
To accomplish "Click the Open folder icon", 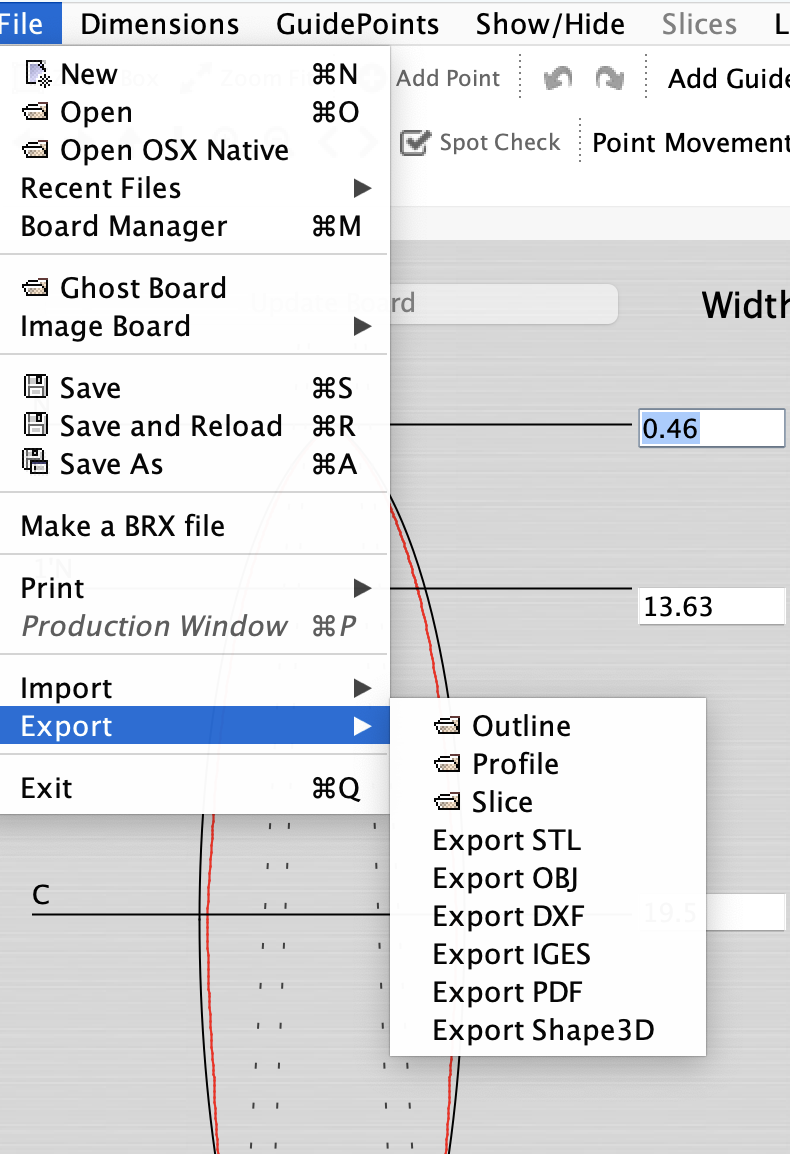I will pyautogui.click(x=36, y=112).
